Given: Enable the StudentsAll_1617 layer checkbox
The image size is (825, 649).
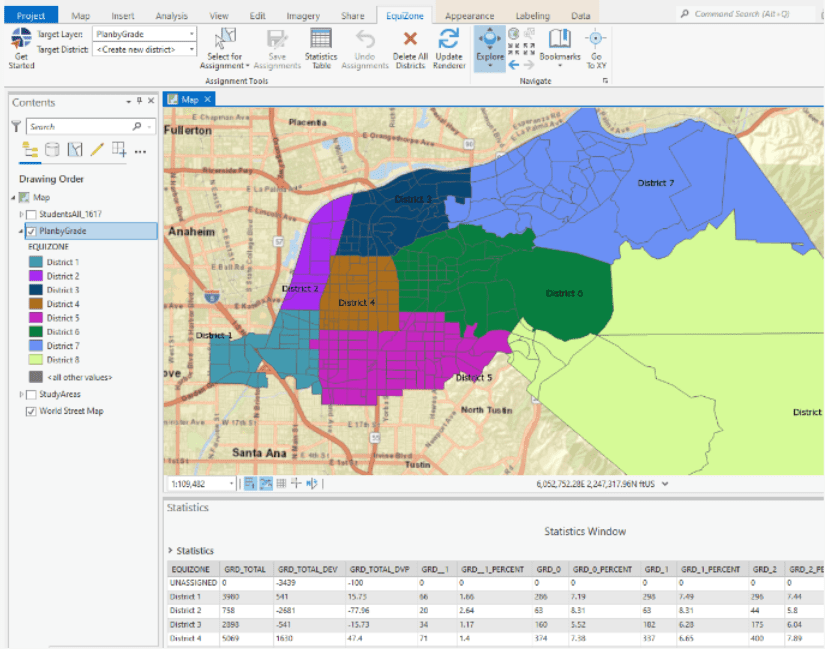Looking at the screenshot, I should coord(31,214).
